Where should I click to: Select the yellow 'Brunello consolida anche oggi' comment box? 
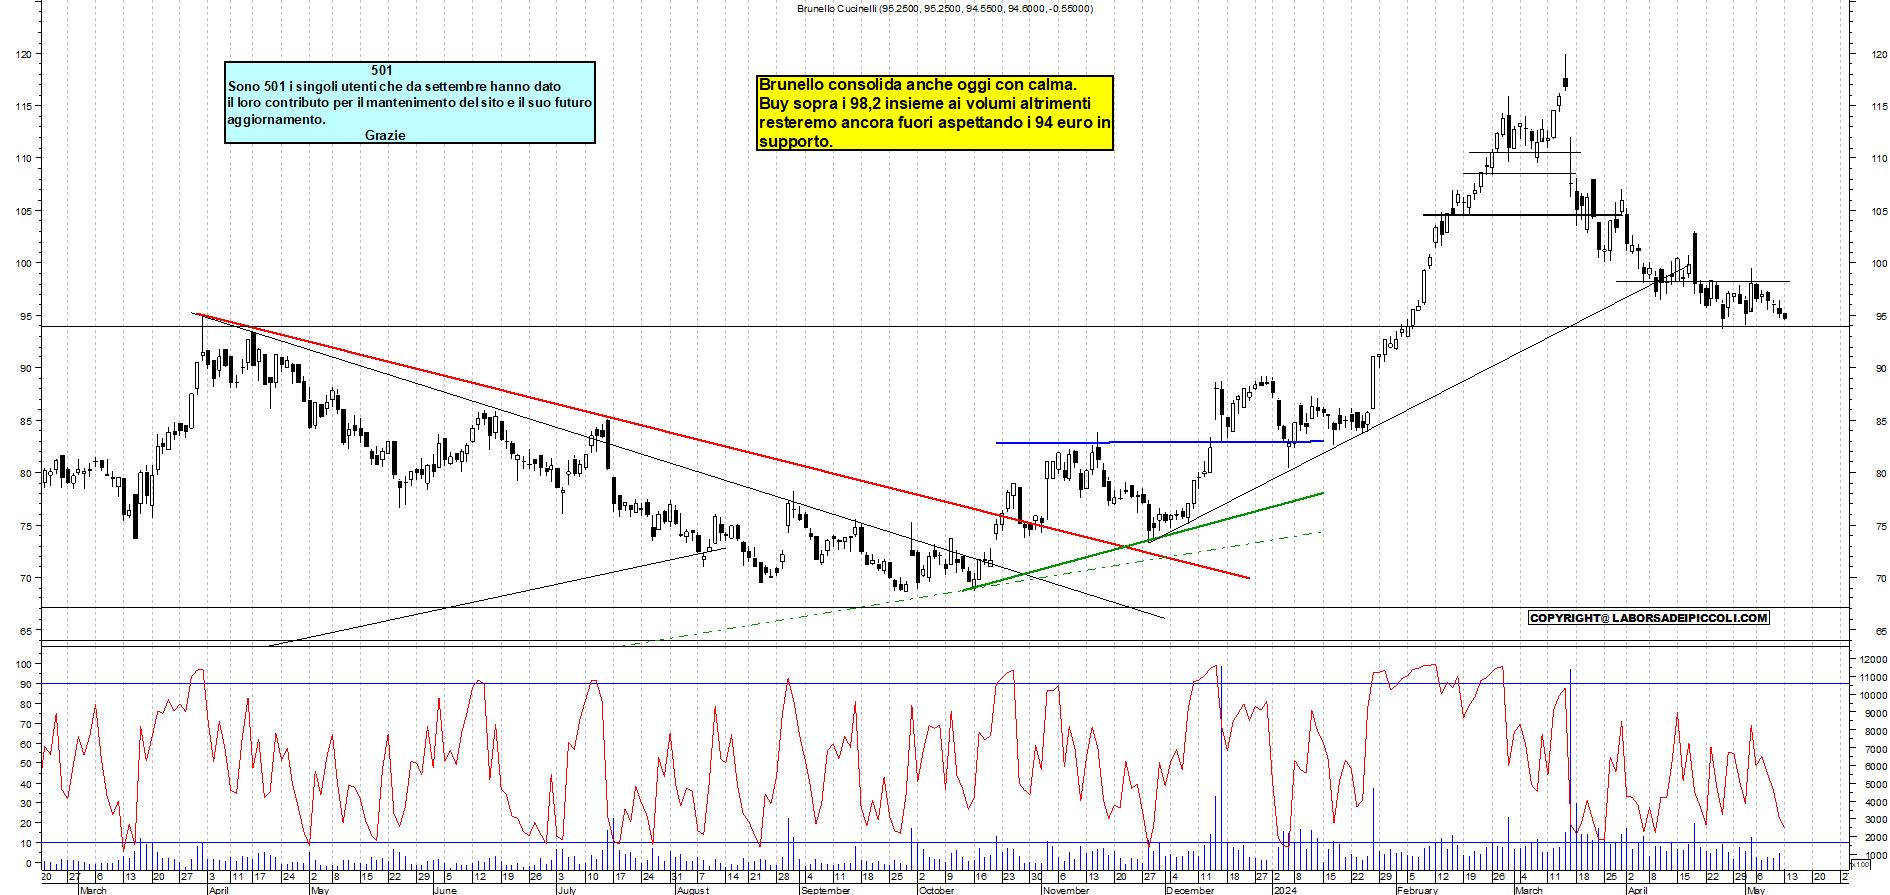pos(934,113)
